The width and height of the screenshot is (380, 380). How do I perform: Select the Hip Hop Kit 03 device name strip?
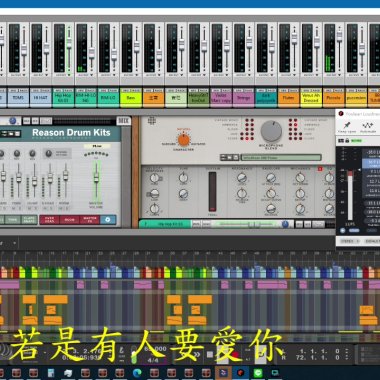pyautogui.click(x=165, y=224)
